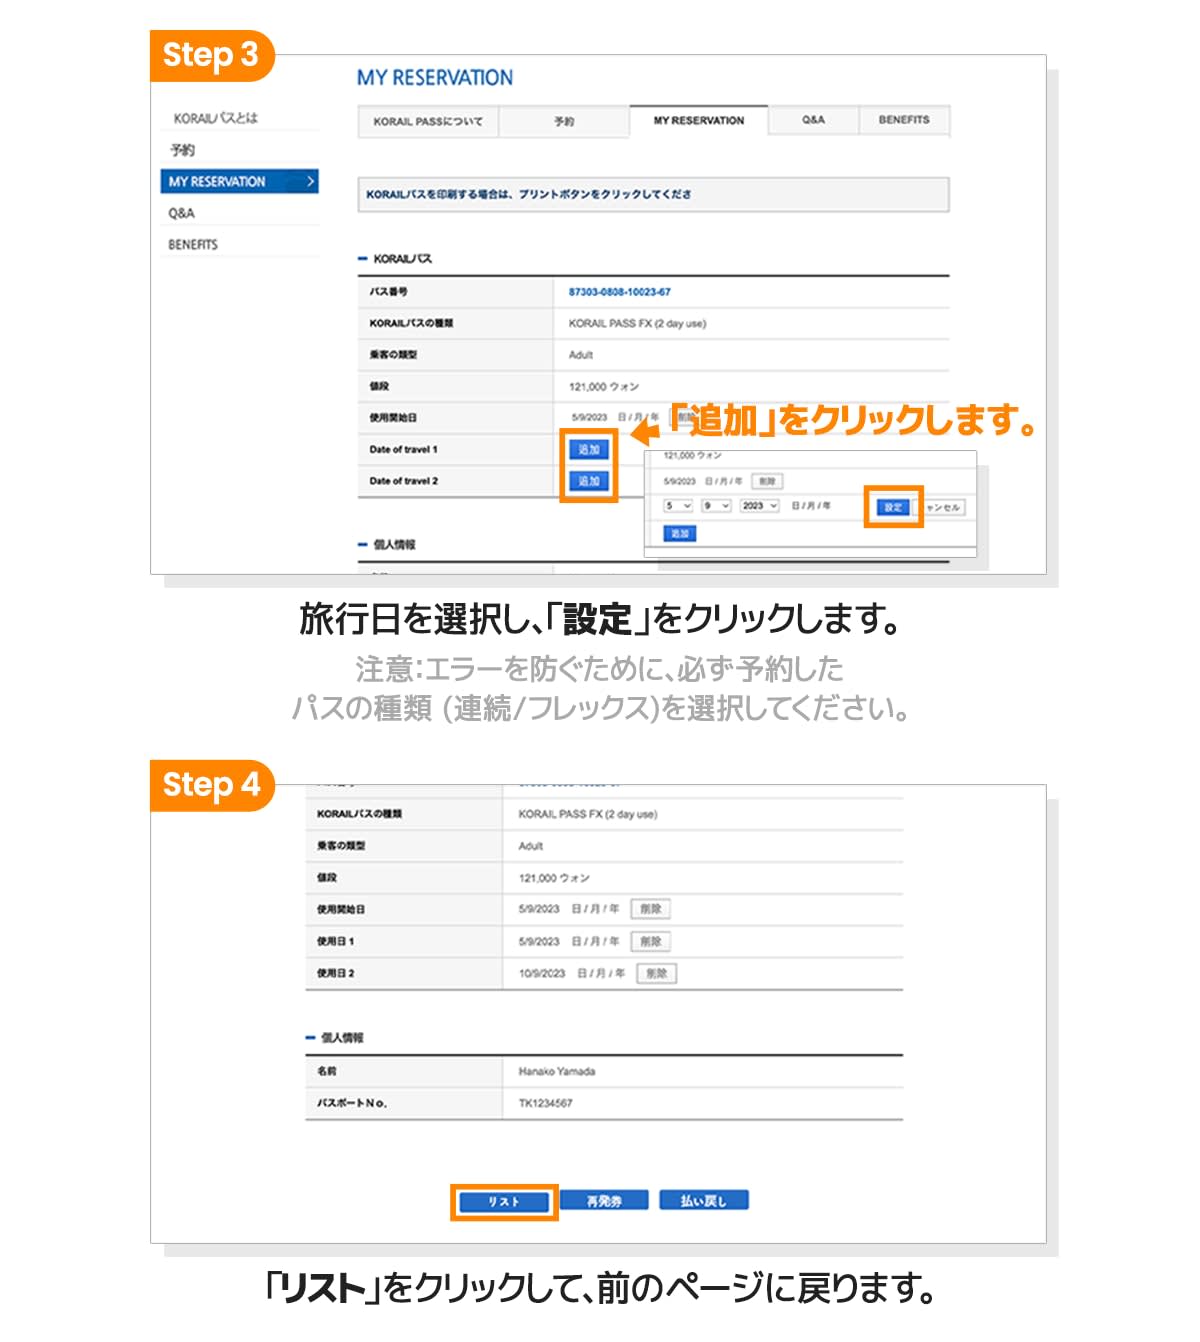Click pass number link 87303-0808-10023-67

pos(619,292)
